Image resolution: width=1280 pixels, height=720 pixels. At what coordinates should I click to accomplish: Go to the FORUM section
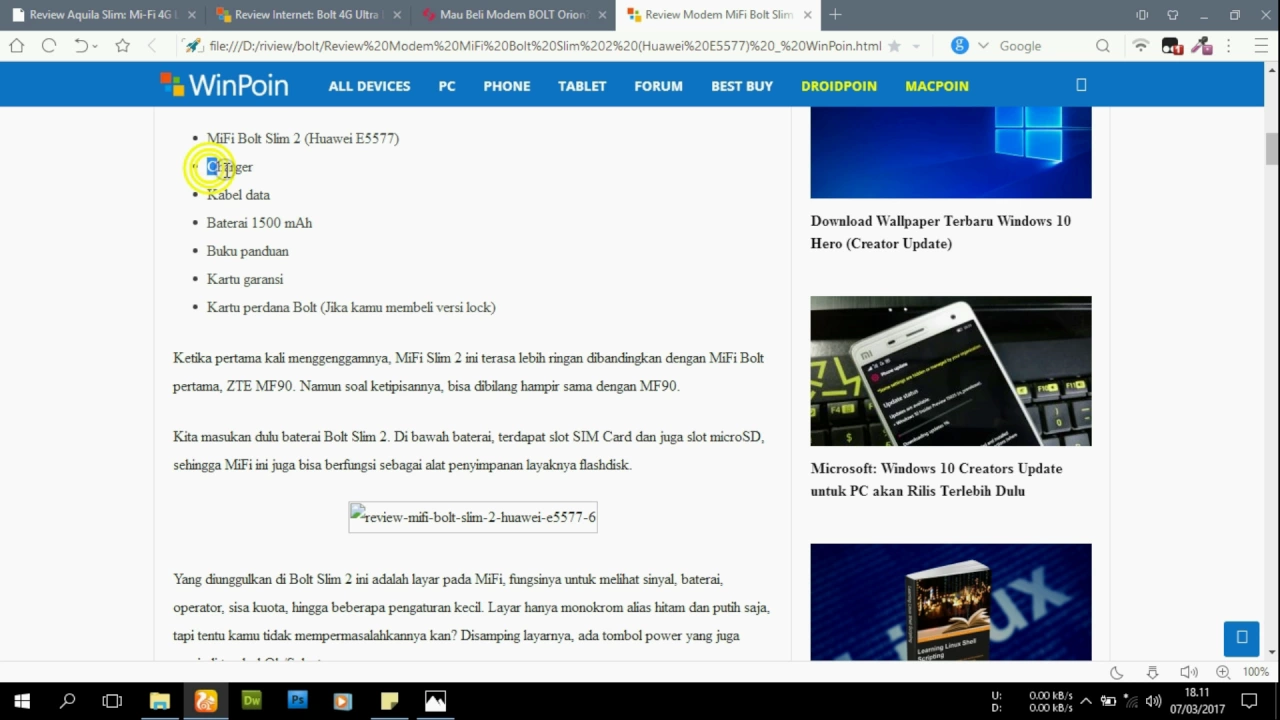pyautogui.click(x=658, y=86)
